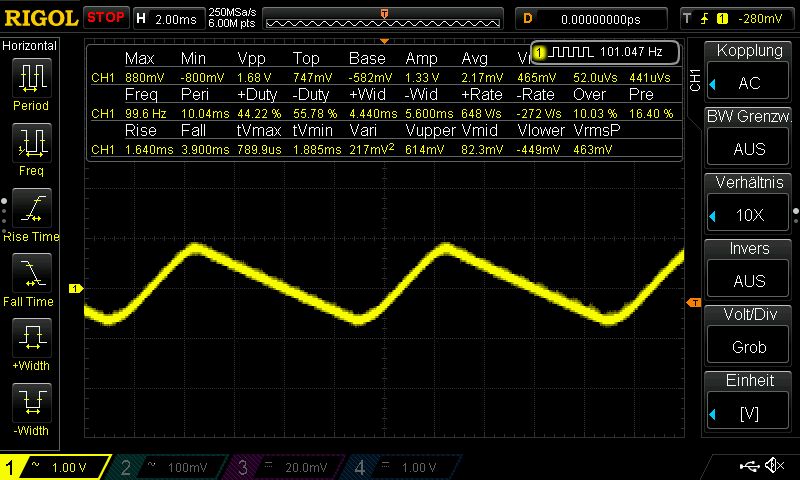Click the 101.047 Hz counter value

point(631,52)
